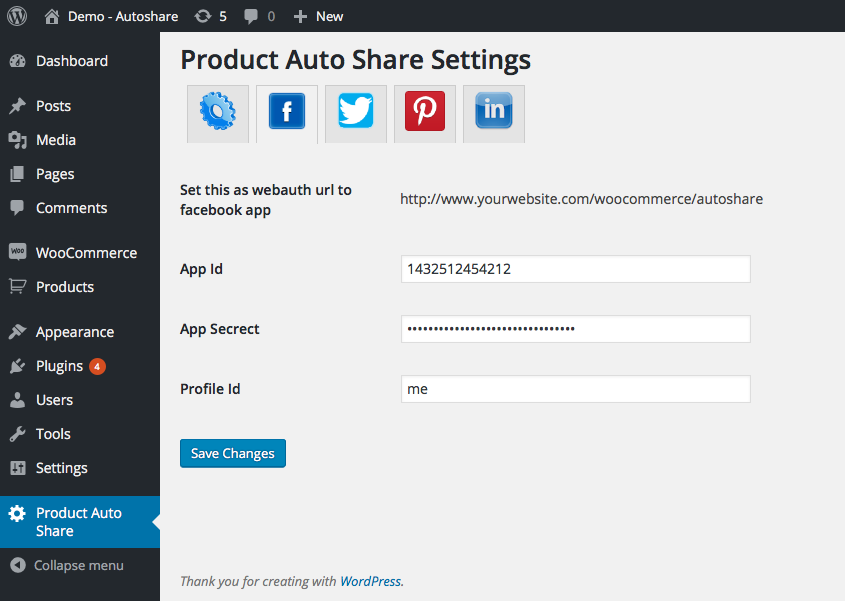The height and width of the screenshot is (601, 845).
Task: Click the Save Changes button
Action: [x=233, y=453]
